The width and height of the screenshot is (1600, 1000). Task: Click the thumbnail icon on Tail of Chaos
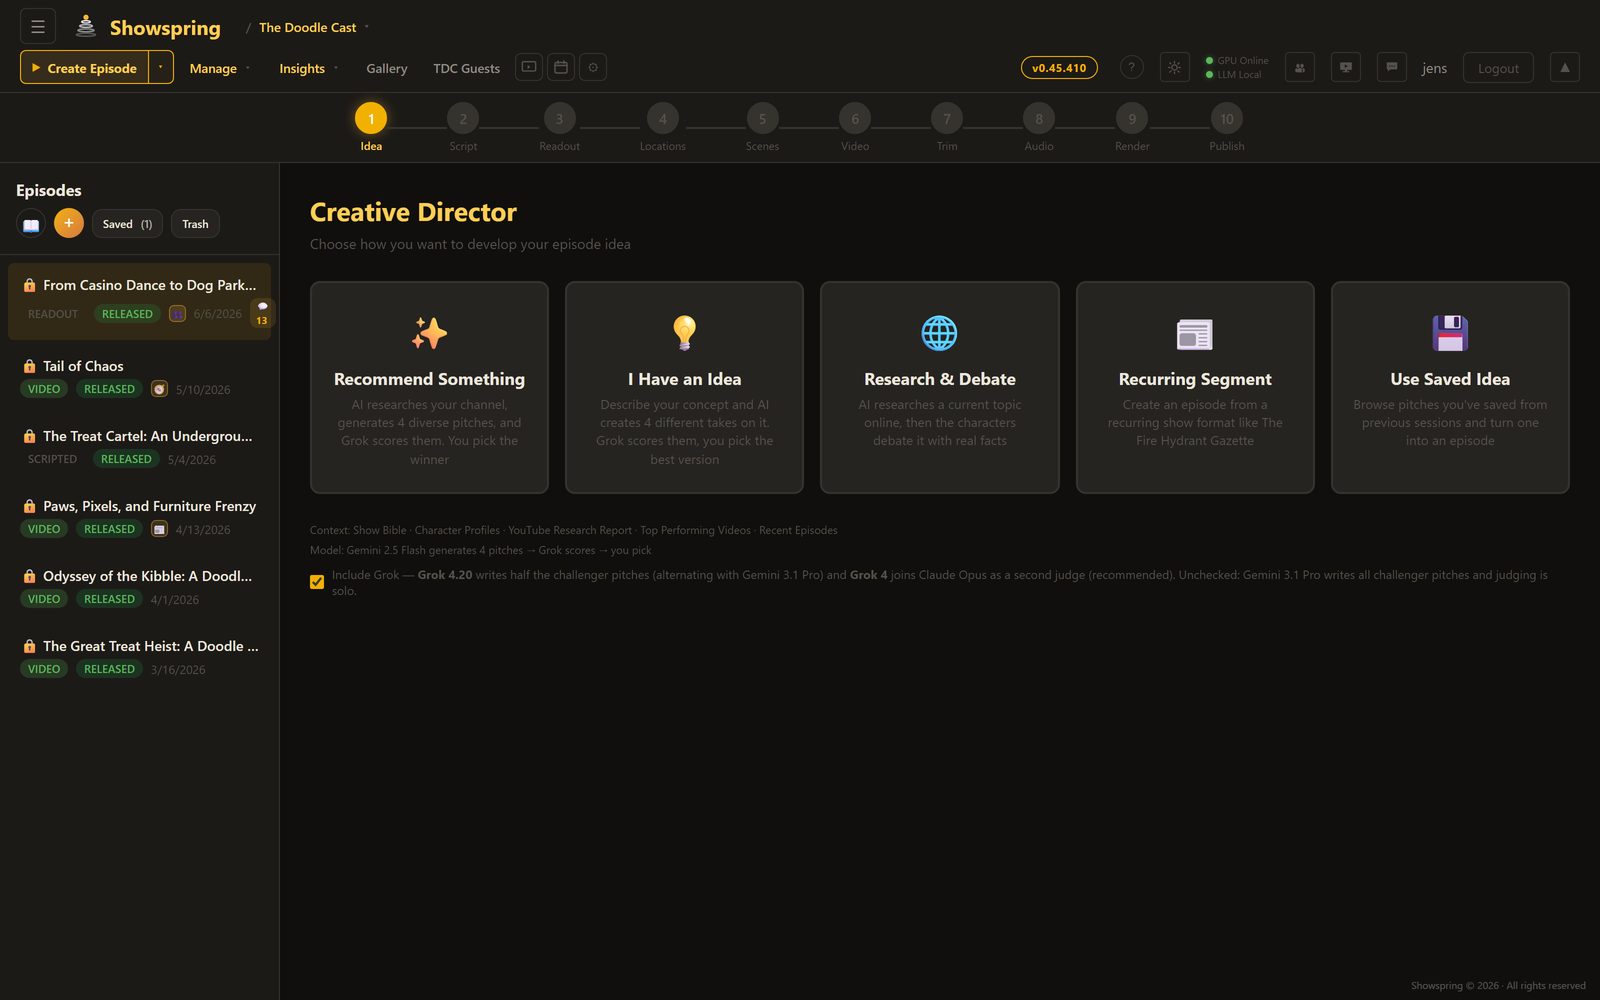[x=159, y=389]
